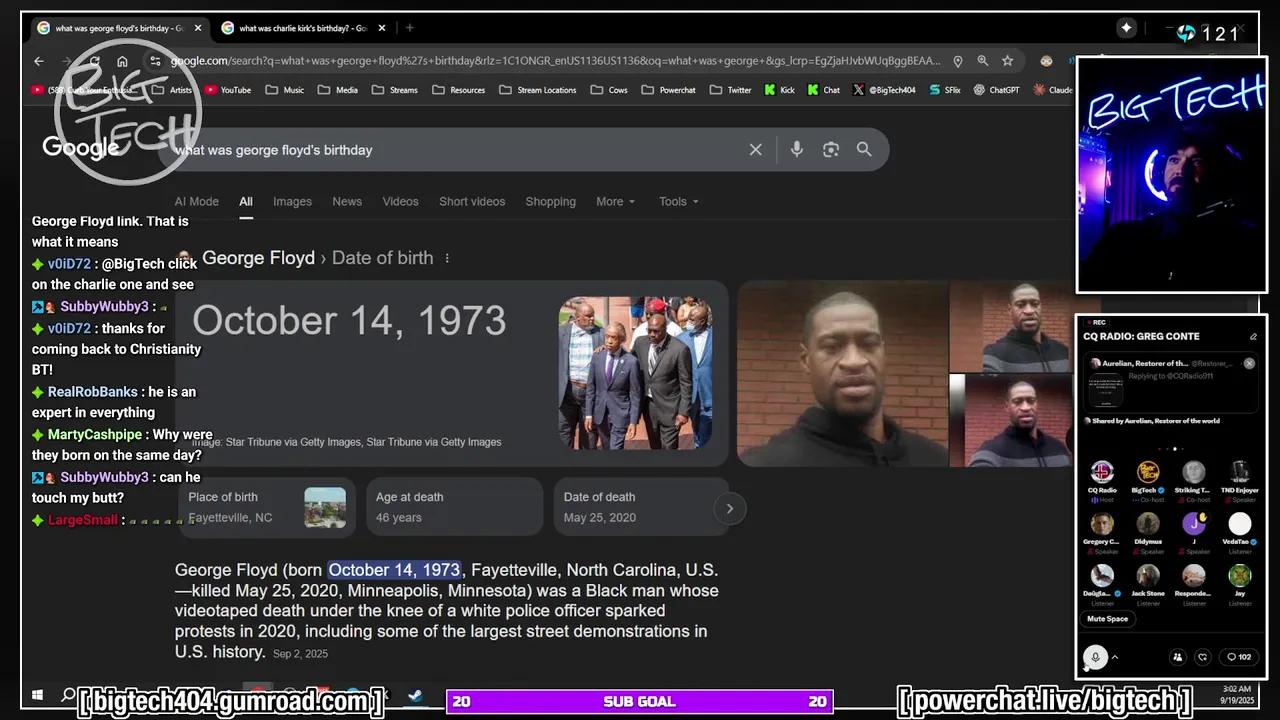Expand the More search filters dropdown
Screen dimensions: 1280x720
pos(615,202)
